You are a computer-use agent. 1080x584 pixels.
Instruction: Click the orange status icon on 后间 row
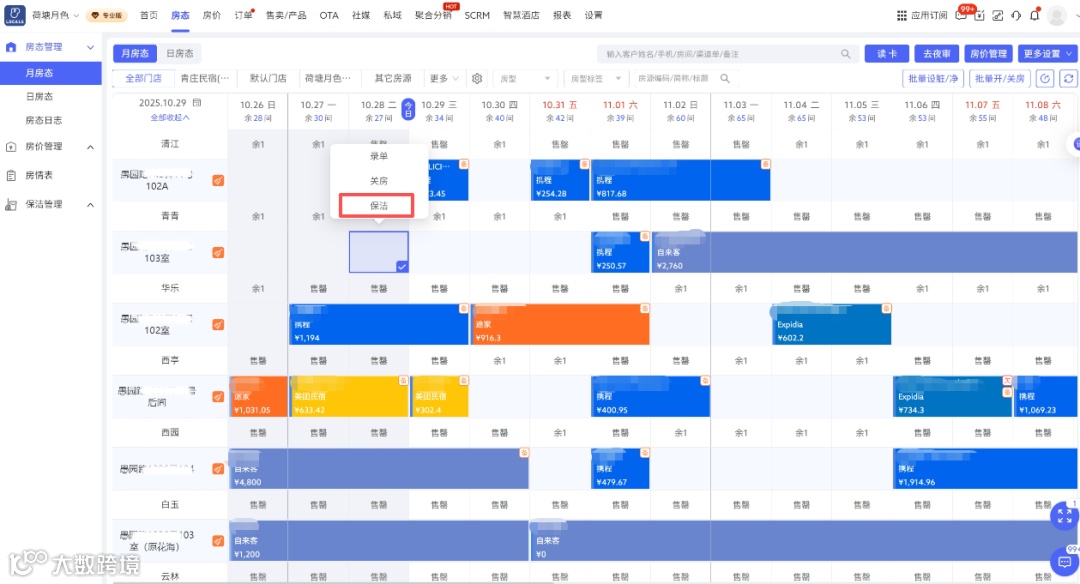[x=218, y=397]
